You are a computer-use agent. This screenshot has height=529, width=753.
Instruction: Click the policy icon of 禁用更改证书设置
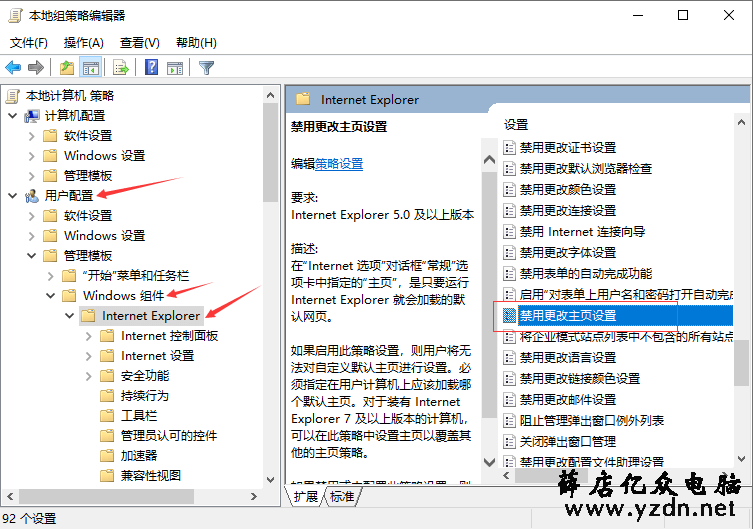click(x=509, y=147)
